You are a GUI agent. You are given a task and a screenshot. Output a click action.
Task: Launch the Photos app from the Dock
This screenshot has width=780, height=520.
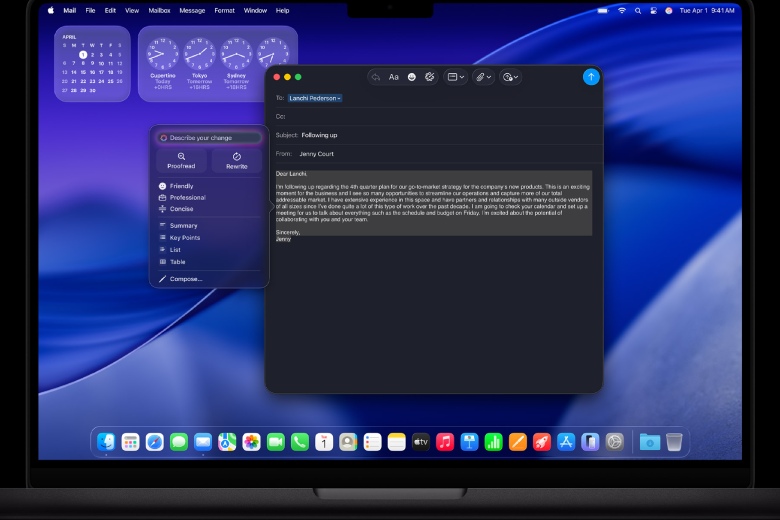[251, 442]
